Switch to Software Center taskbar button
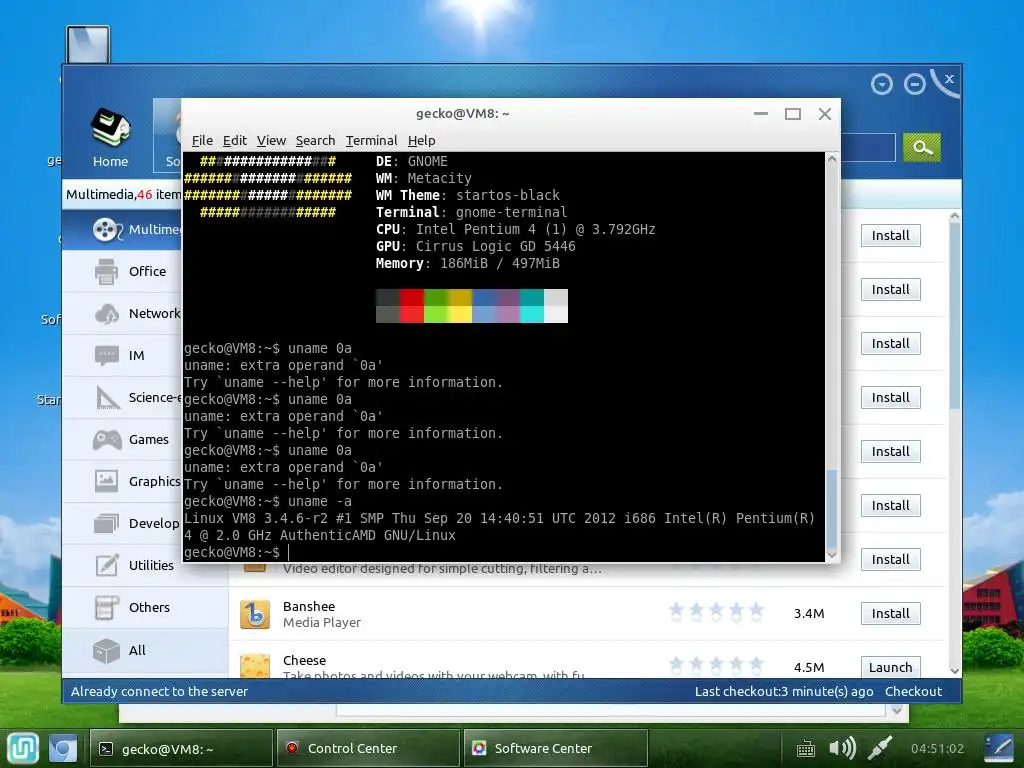 [x=555, y=748]
